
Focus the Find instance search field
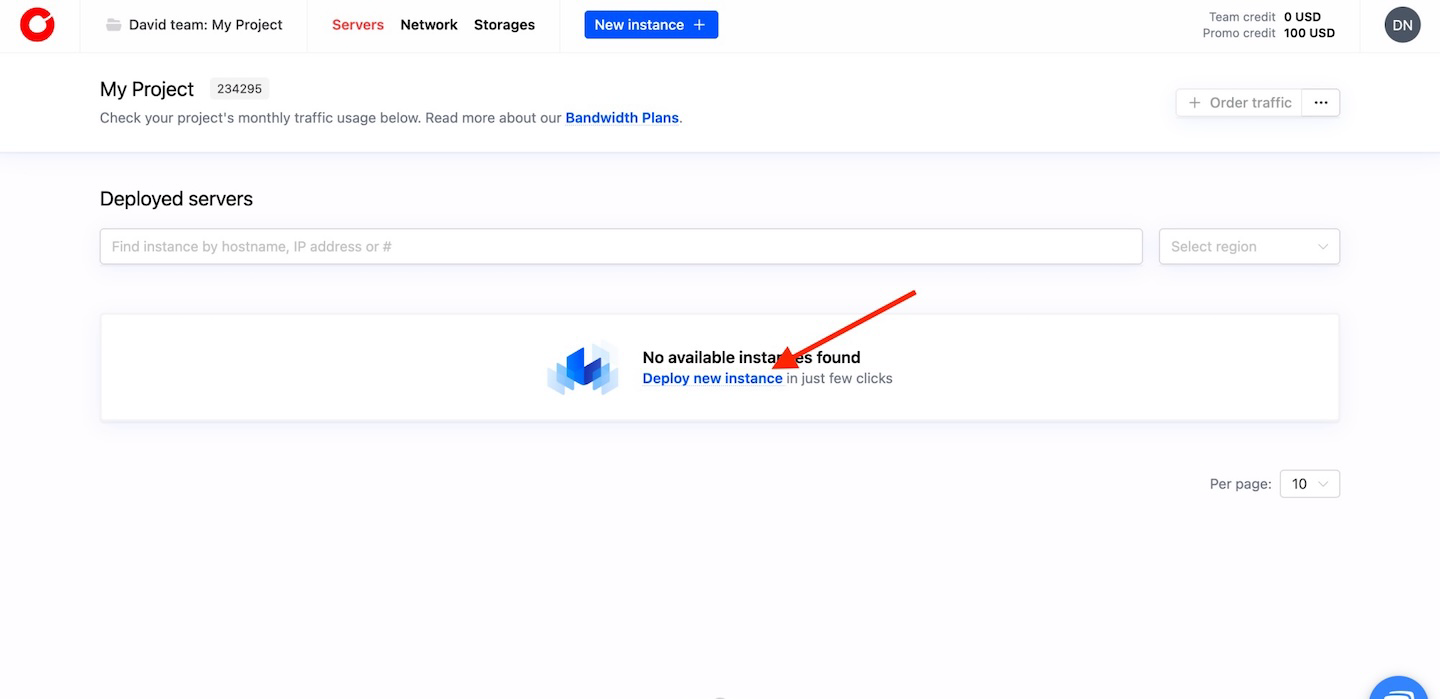[620, 247]
